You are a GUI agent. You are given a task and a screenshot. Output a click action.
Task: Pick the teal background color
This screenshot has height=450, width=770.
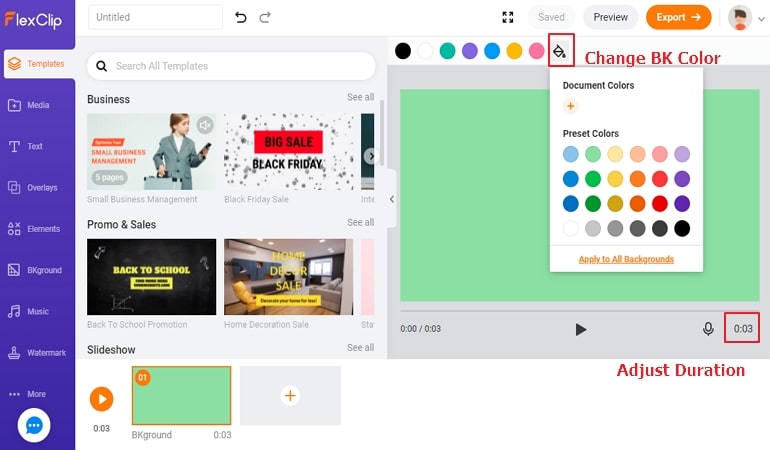click(x=447, y=51)
